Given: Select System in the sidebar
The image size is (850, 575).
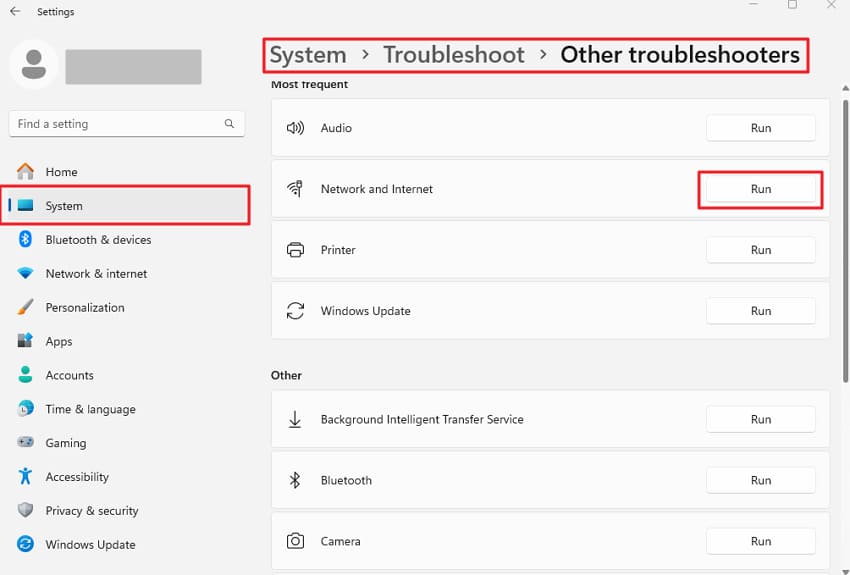Looking at the screenshot, I should pos(126,205).
